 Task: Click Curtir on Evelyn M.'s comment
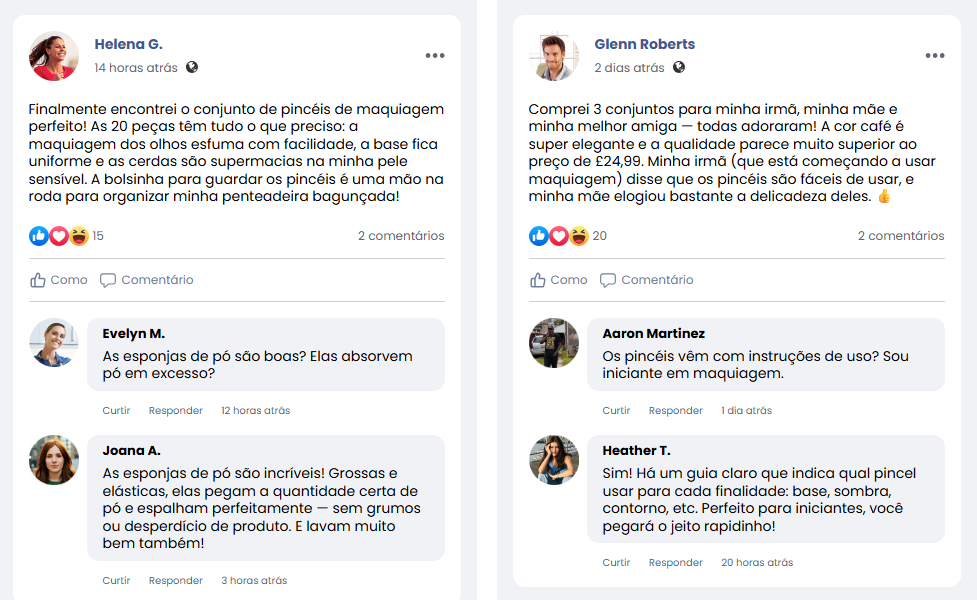(x=116, y=411)
